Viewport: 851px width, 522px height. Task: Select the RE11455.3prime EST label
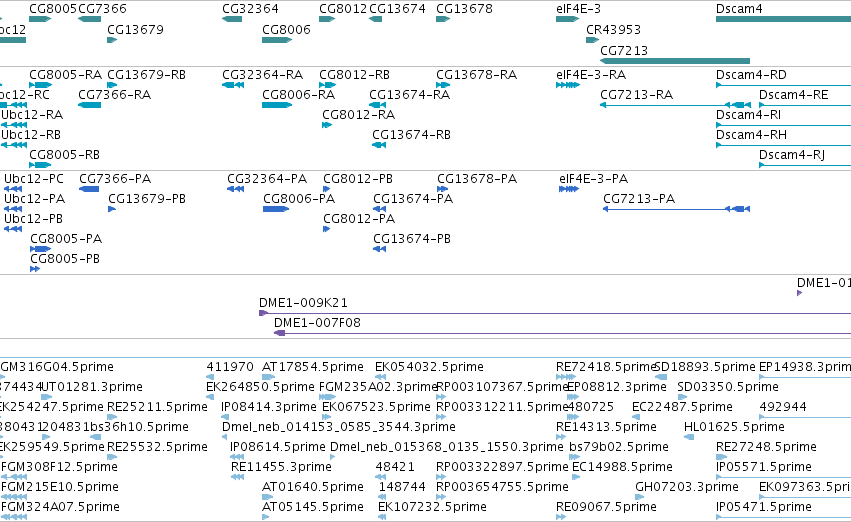point(281,467)
